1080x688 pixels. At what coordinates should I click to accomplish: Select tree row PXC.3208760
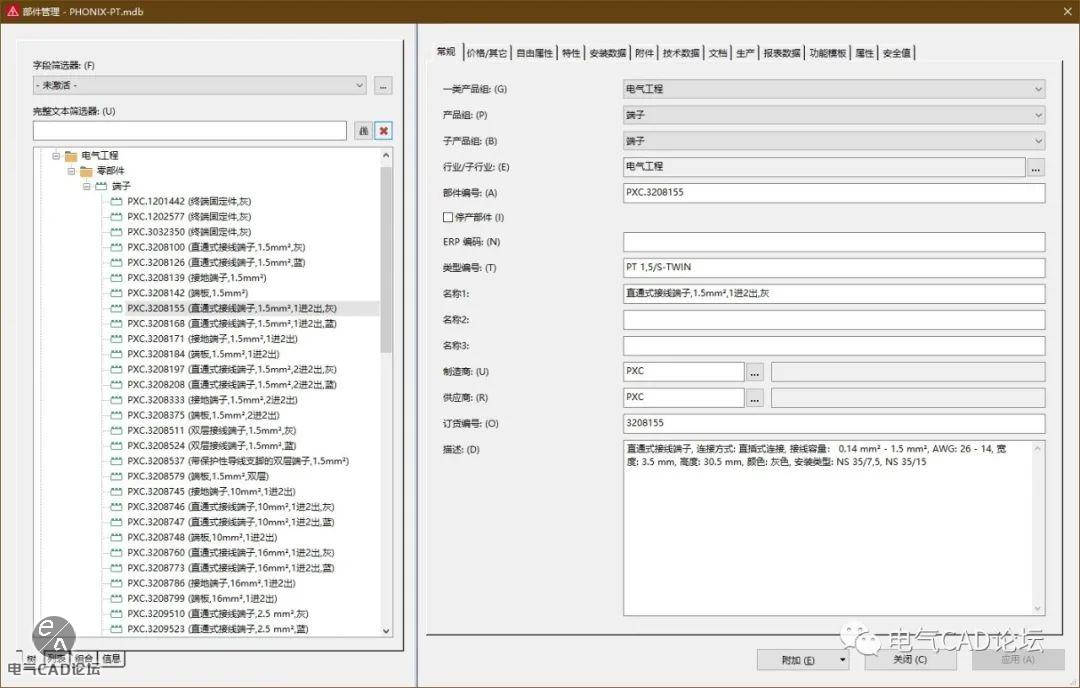pyautogui.click(x=230, y=552)
